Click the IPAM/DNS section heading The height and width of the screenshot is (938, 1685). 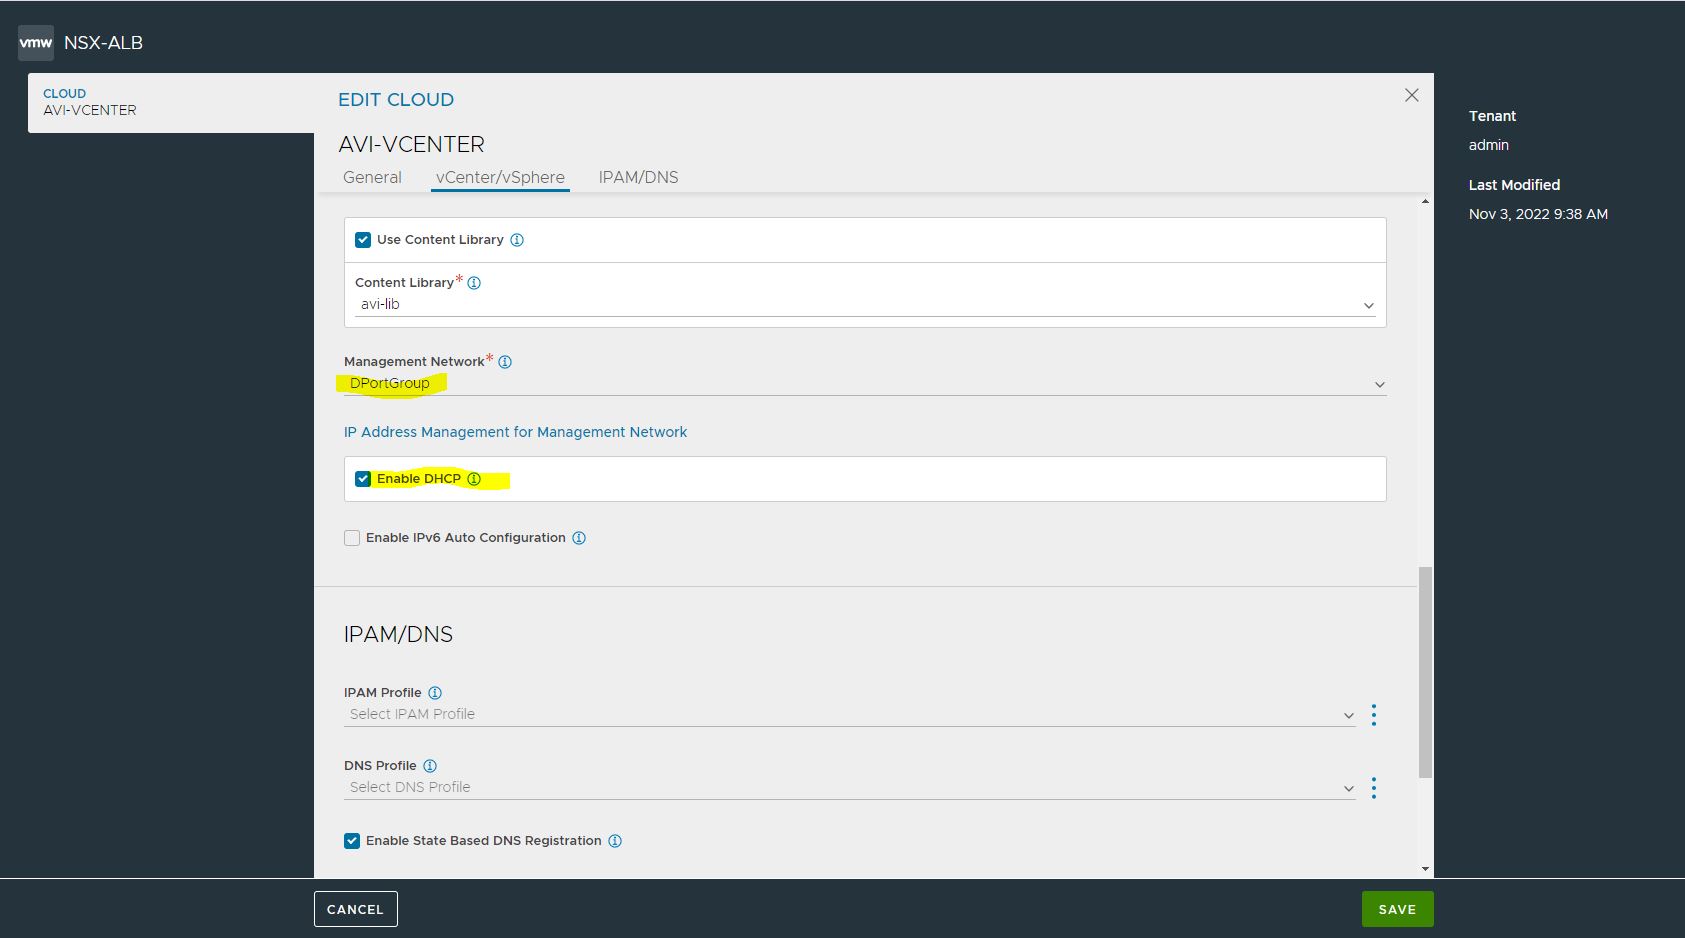click(x=398, y=634)
